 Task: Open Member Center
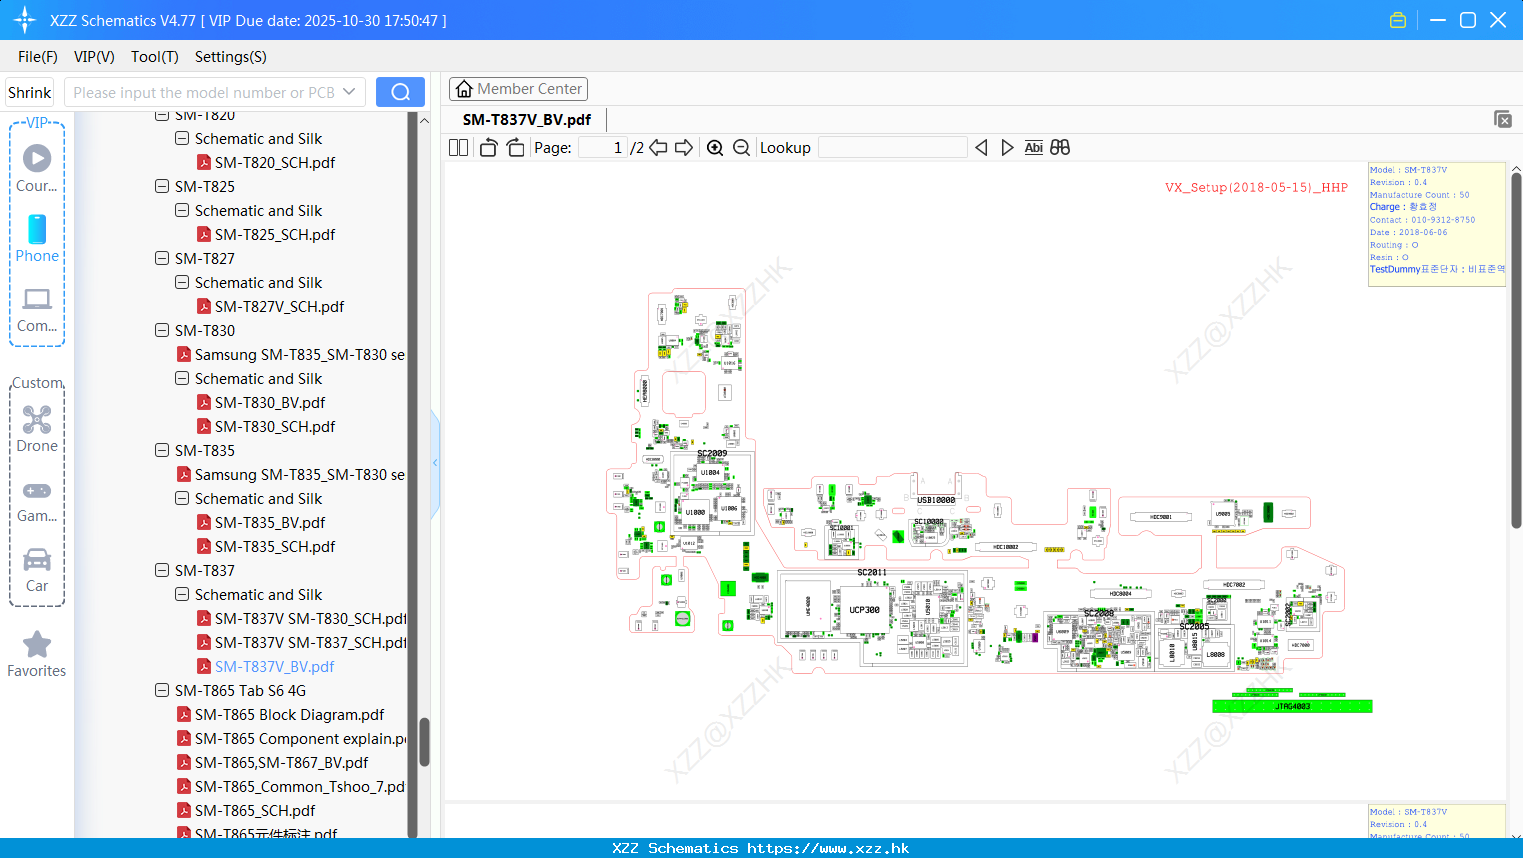coord(518,89)
